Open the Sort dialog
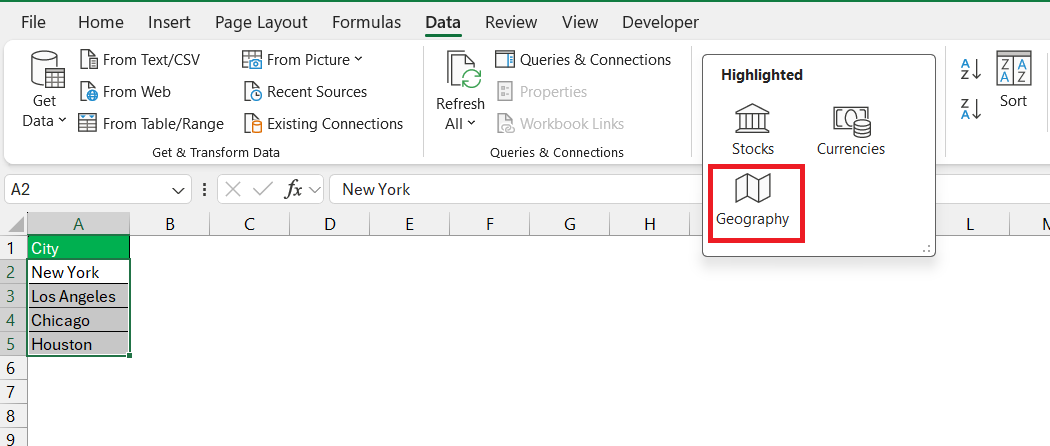The width and height of the screenshot is (1050, 446). tap(1013, 79)
